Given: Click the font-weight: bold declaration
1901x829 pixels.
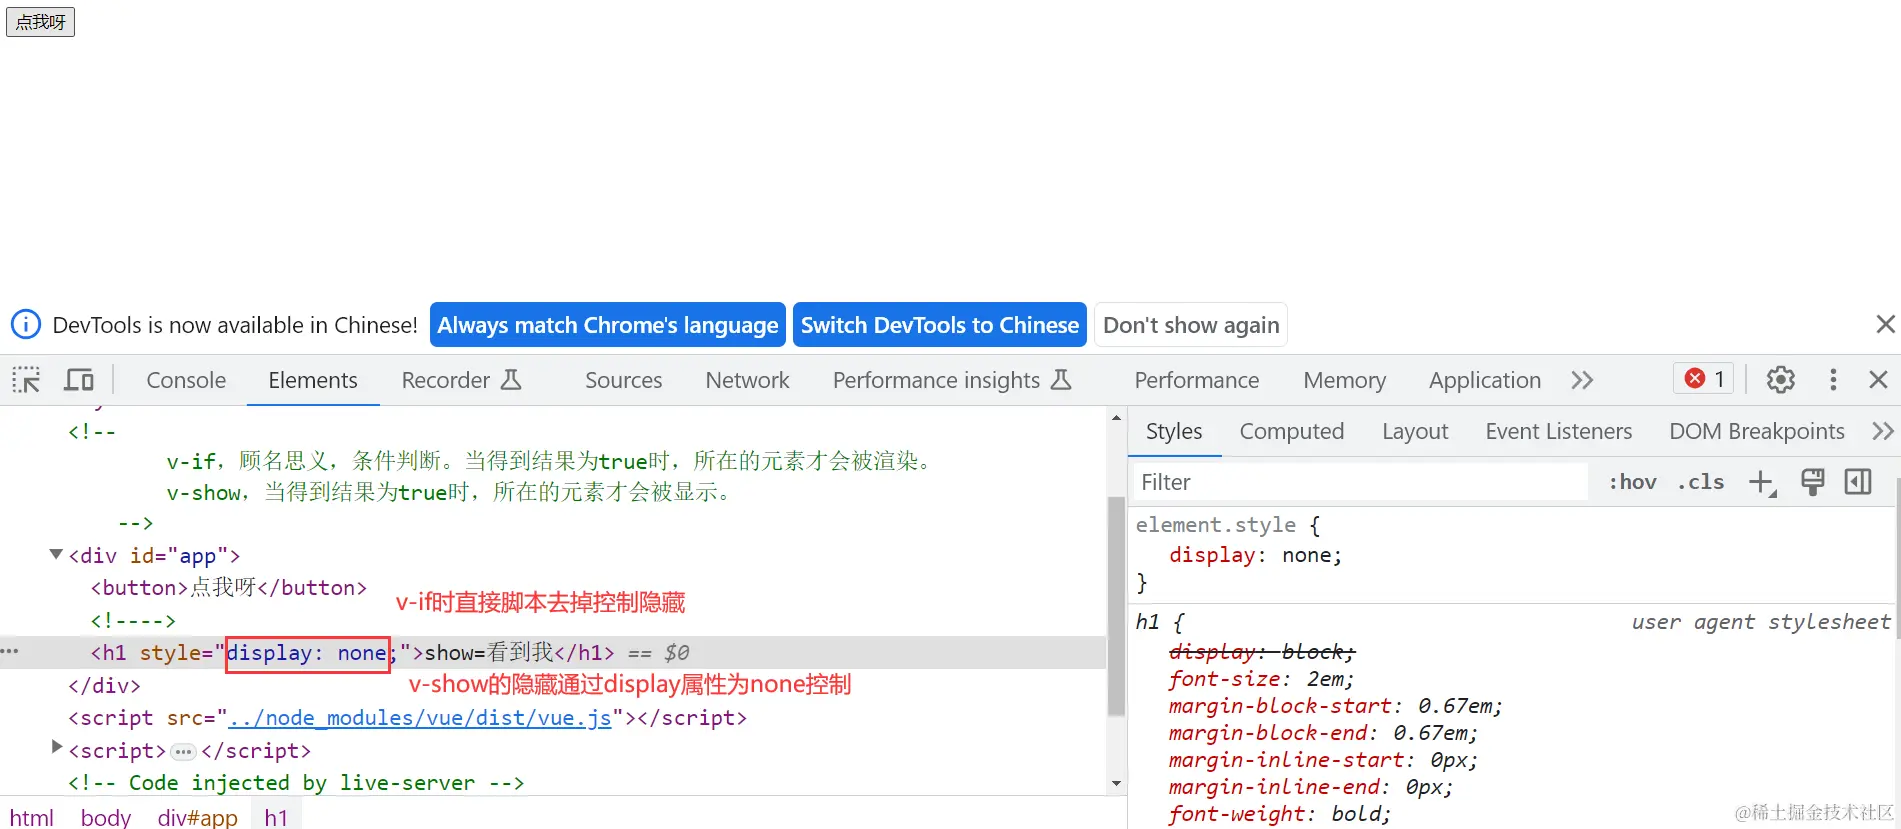Looking at the screenshot, I should tap(1279, 814).
